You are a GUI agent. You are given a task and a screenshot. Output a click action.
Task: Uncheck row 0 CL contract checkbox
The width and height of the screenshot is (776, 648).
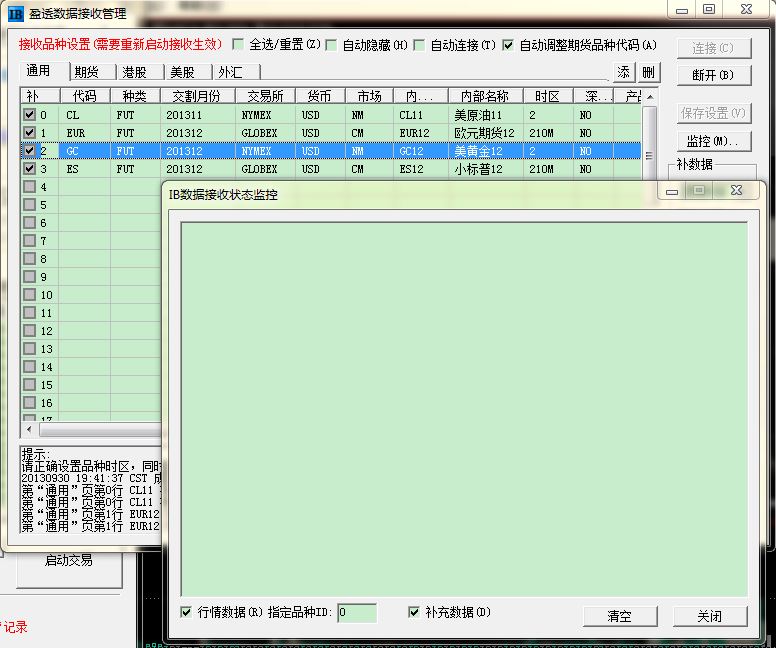tap(29, 115)
